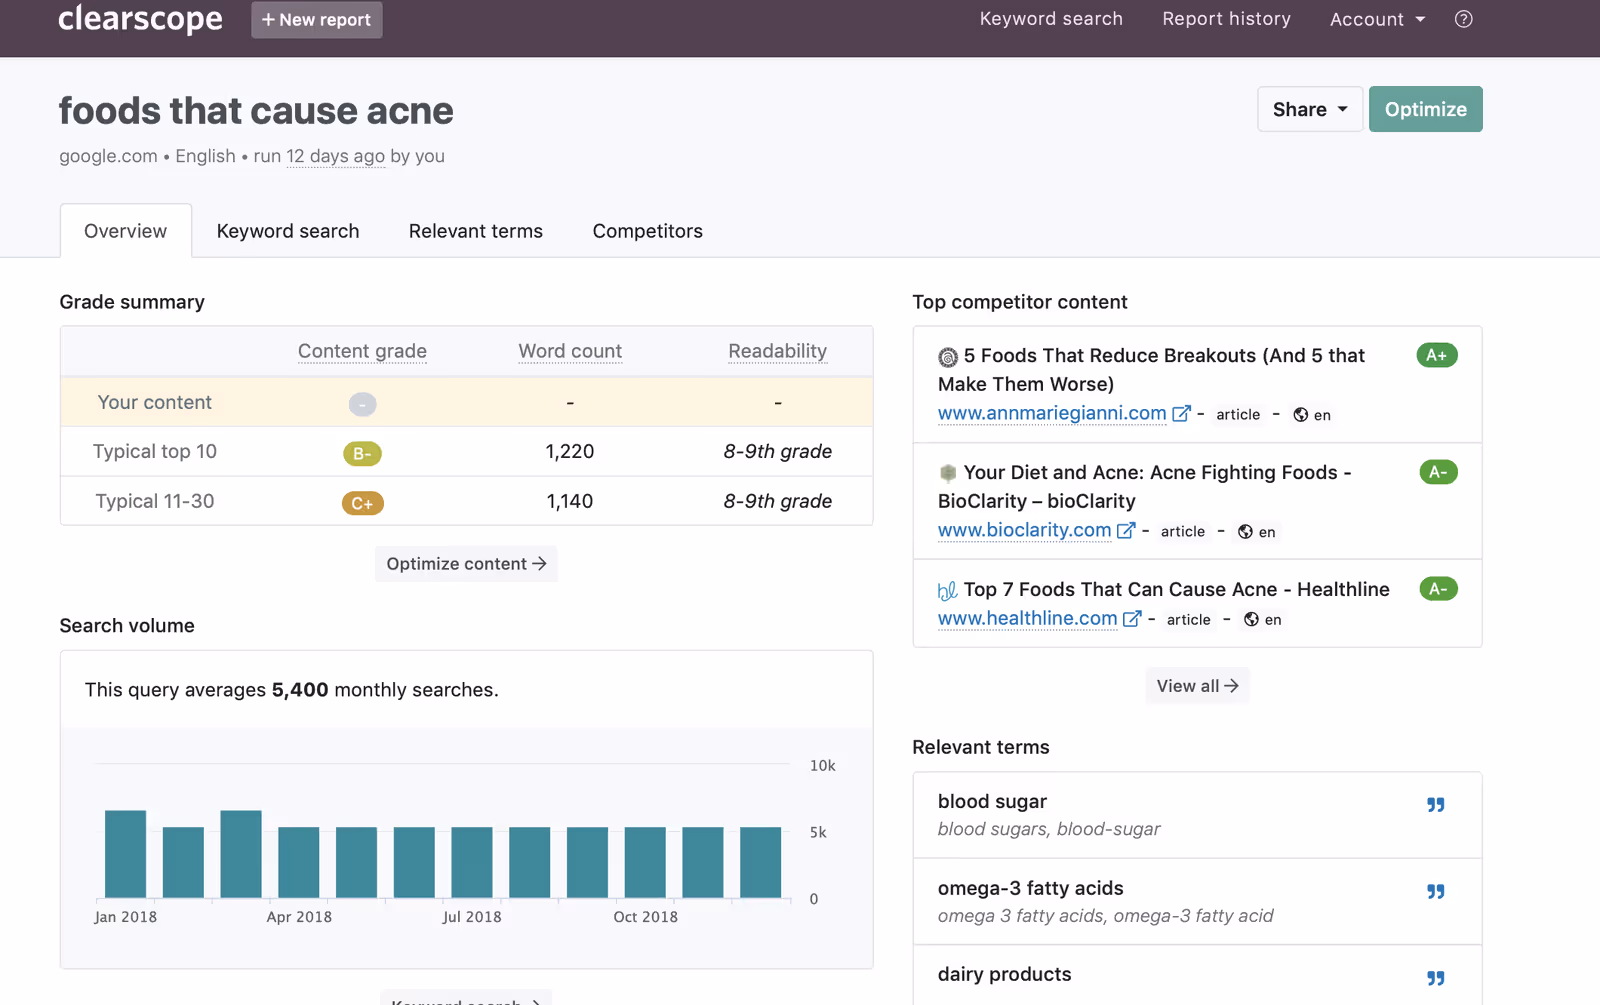Screen dimensions: 1600x1005
Task: Click Optimize content button
Action: 466,564
